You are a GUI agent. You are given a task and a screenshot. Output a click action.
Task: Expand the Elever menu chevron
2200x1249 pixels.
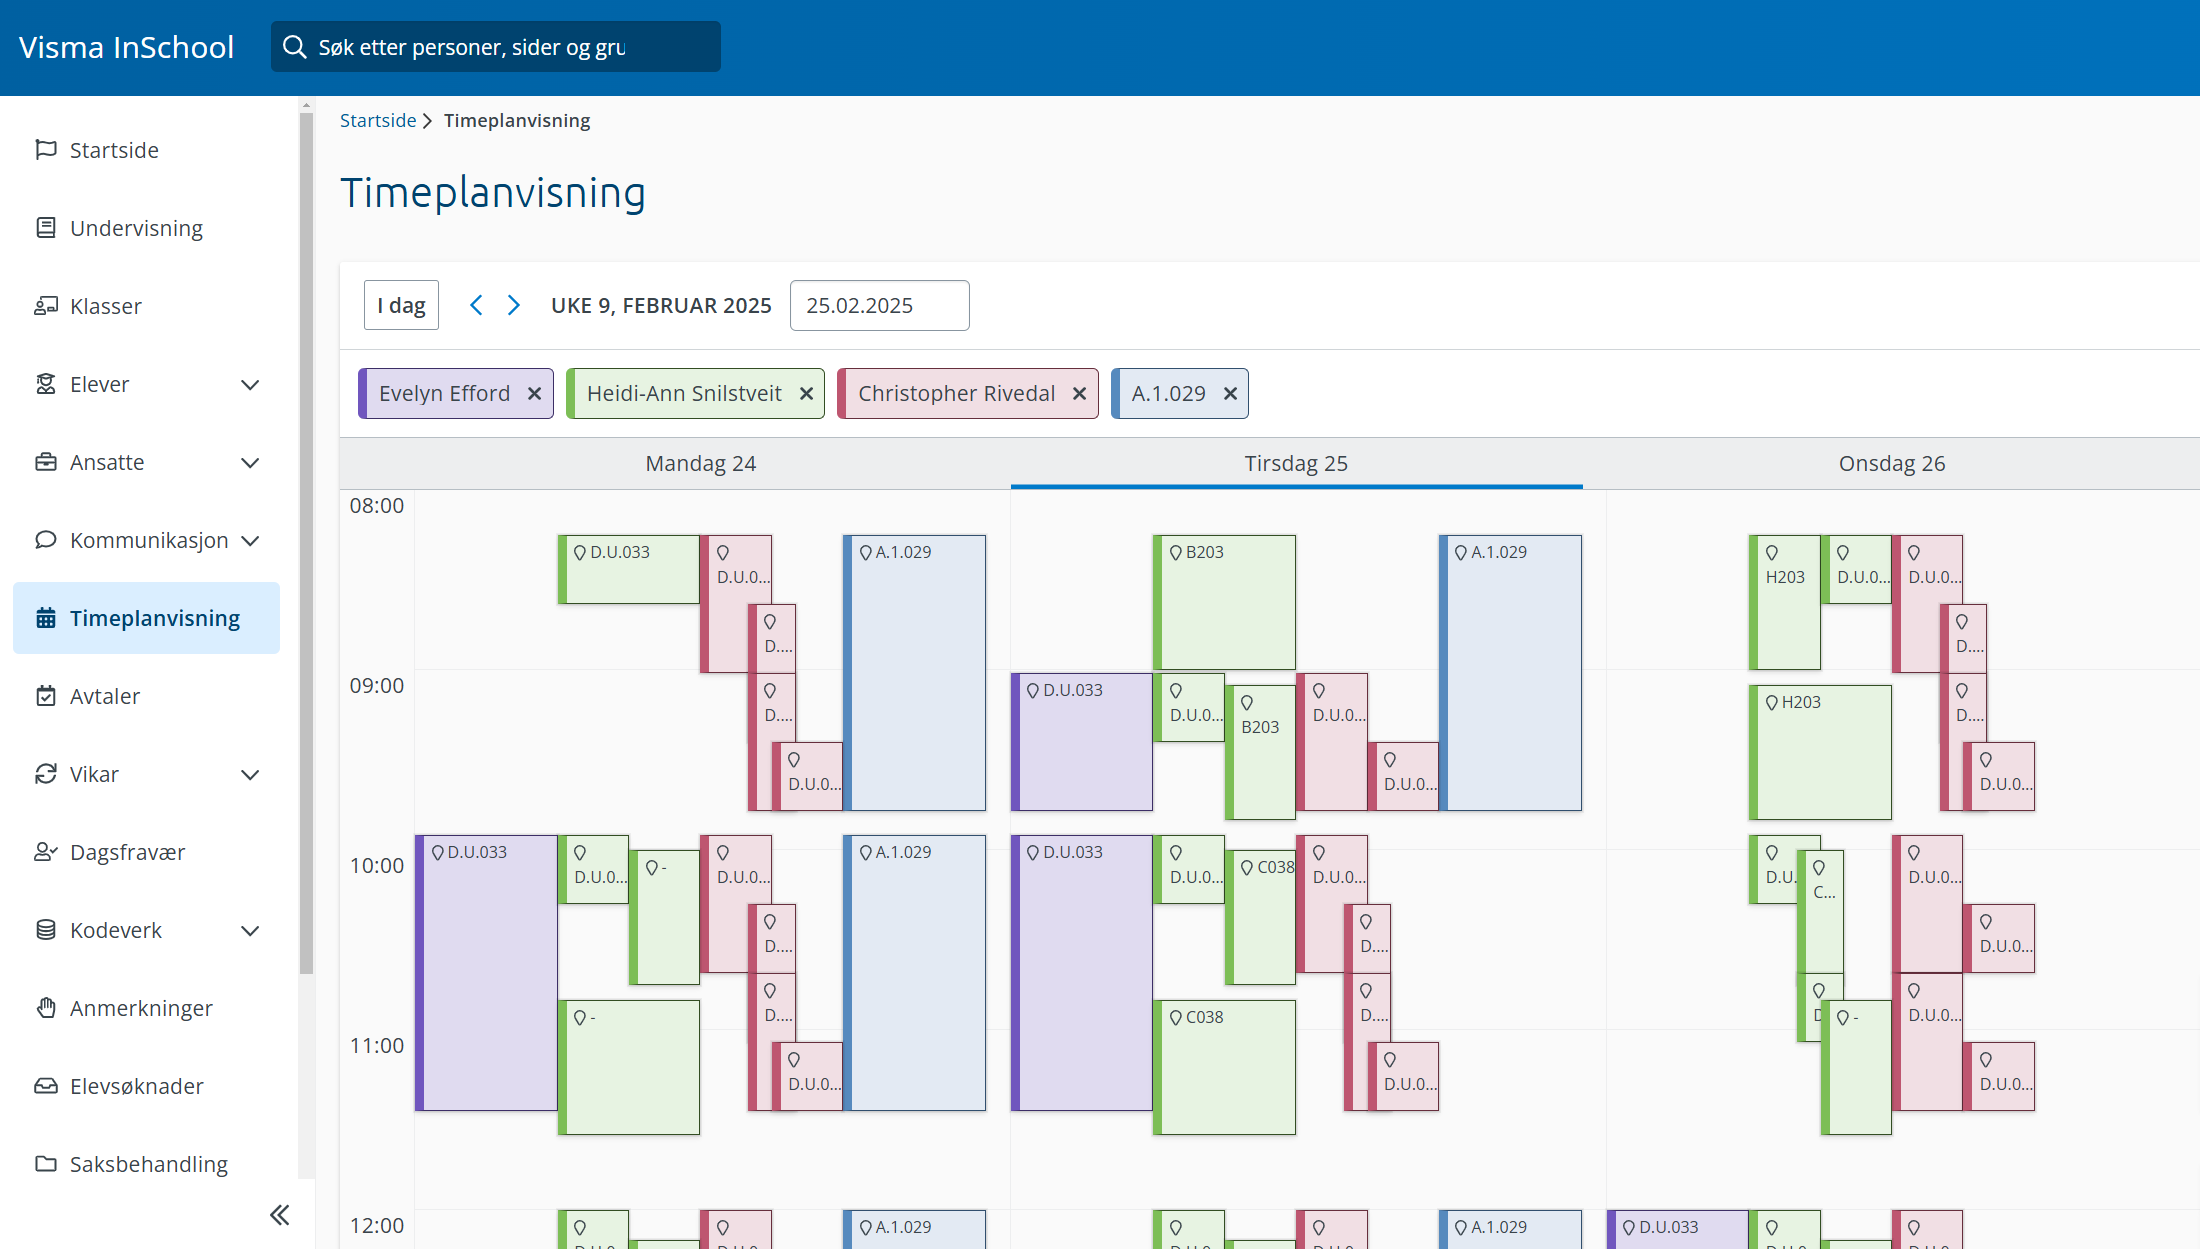click(250, 385)
